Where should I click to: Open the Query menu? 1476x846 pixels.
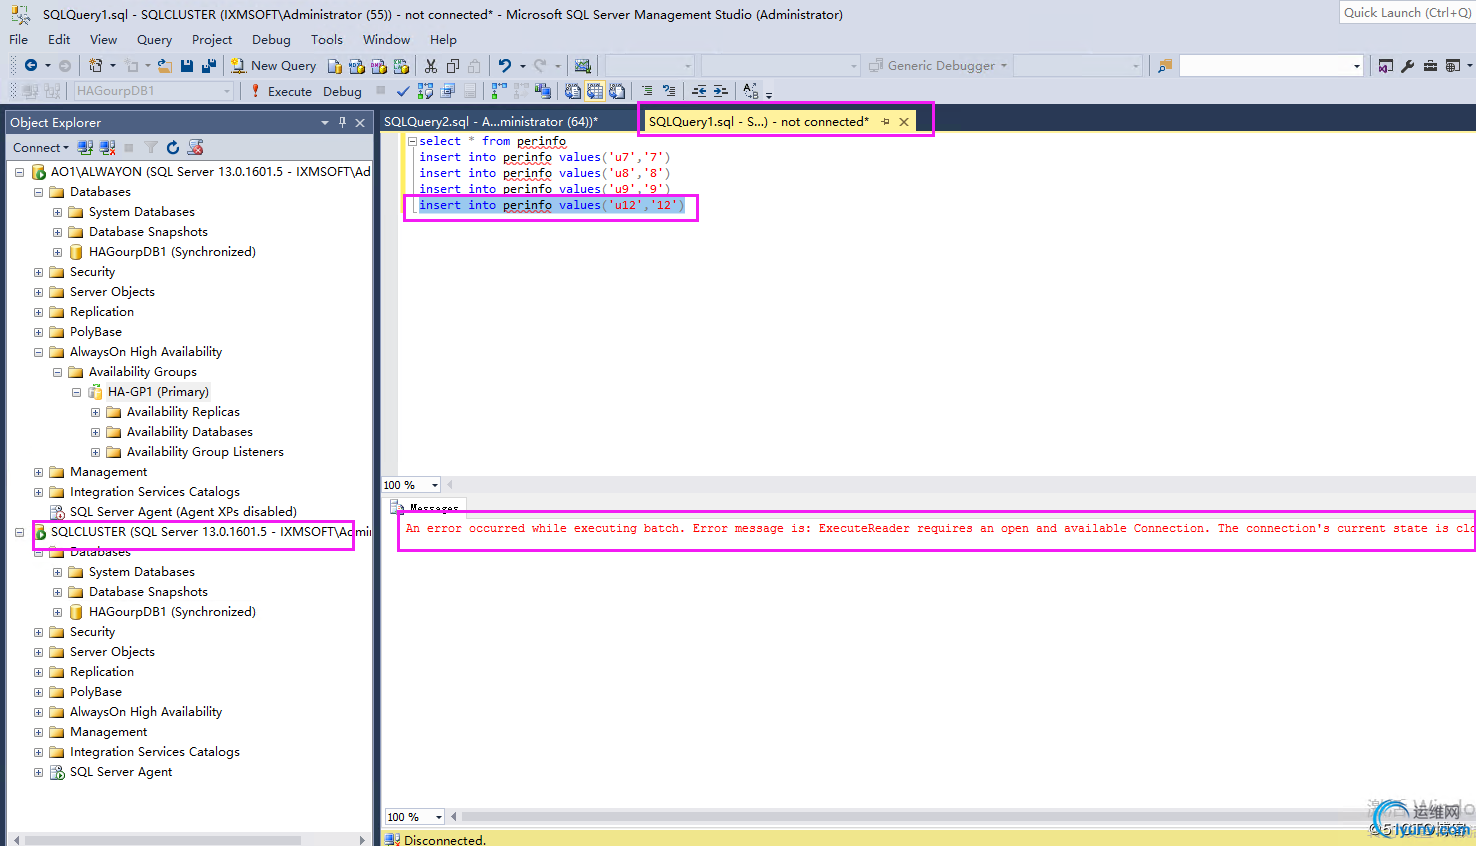[x=154, y=40]
